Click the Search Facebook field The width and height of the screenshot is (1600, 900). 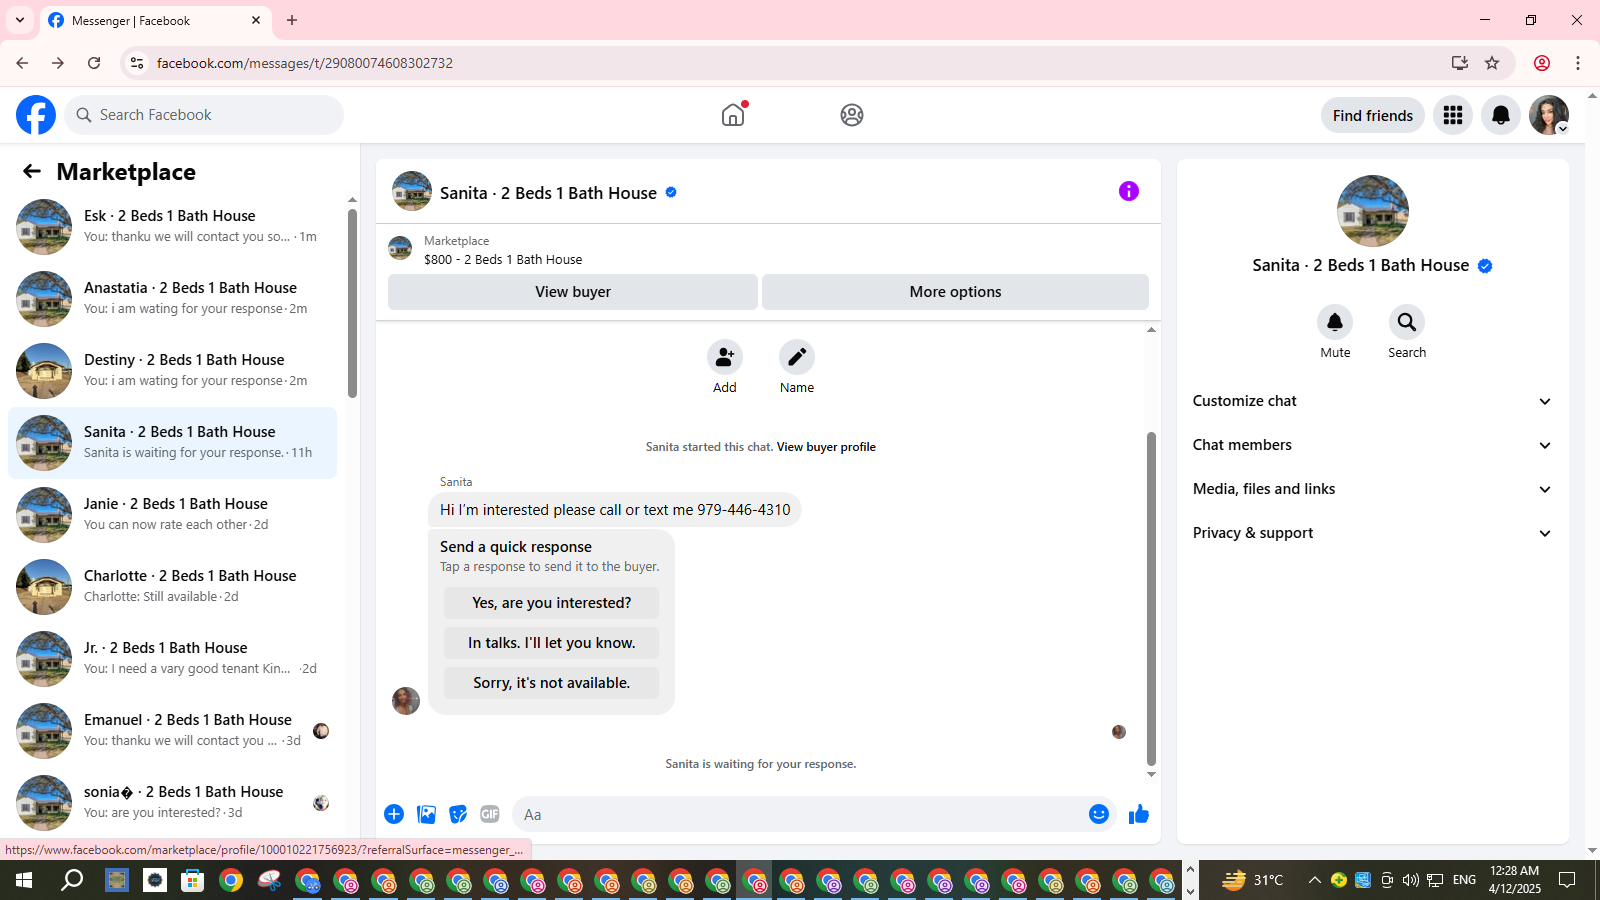coord(204,115)
